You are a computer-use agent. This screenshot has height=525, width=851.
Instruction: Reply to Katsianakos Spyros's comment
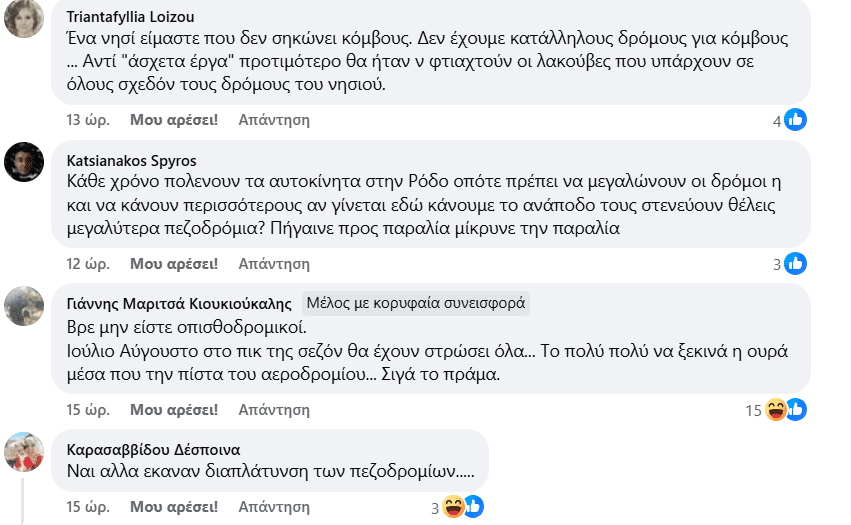tap(274, 264)
